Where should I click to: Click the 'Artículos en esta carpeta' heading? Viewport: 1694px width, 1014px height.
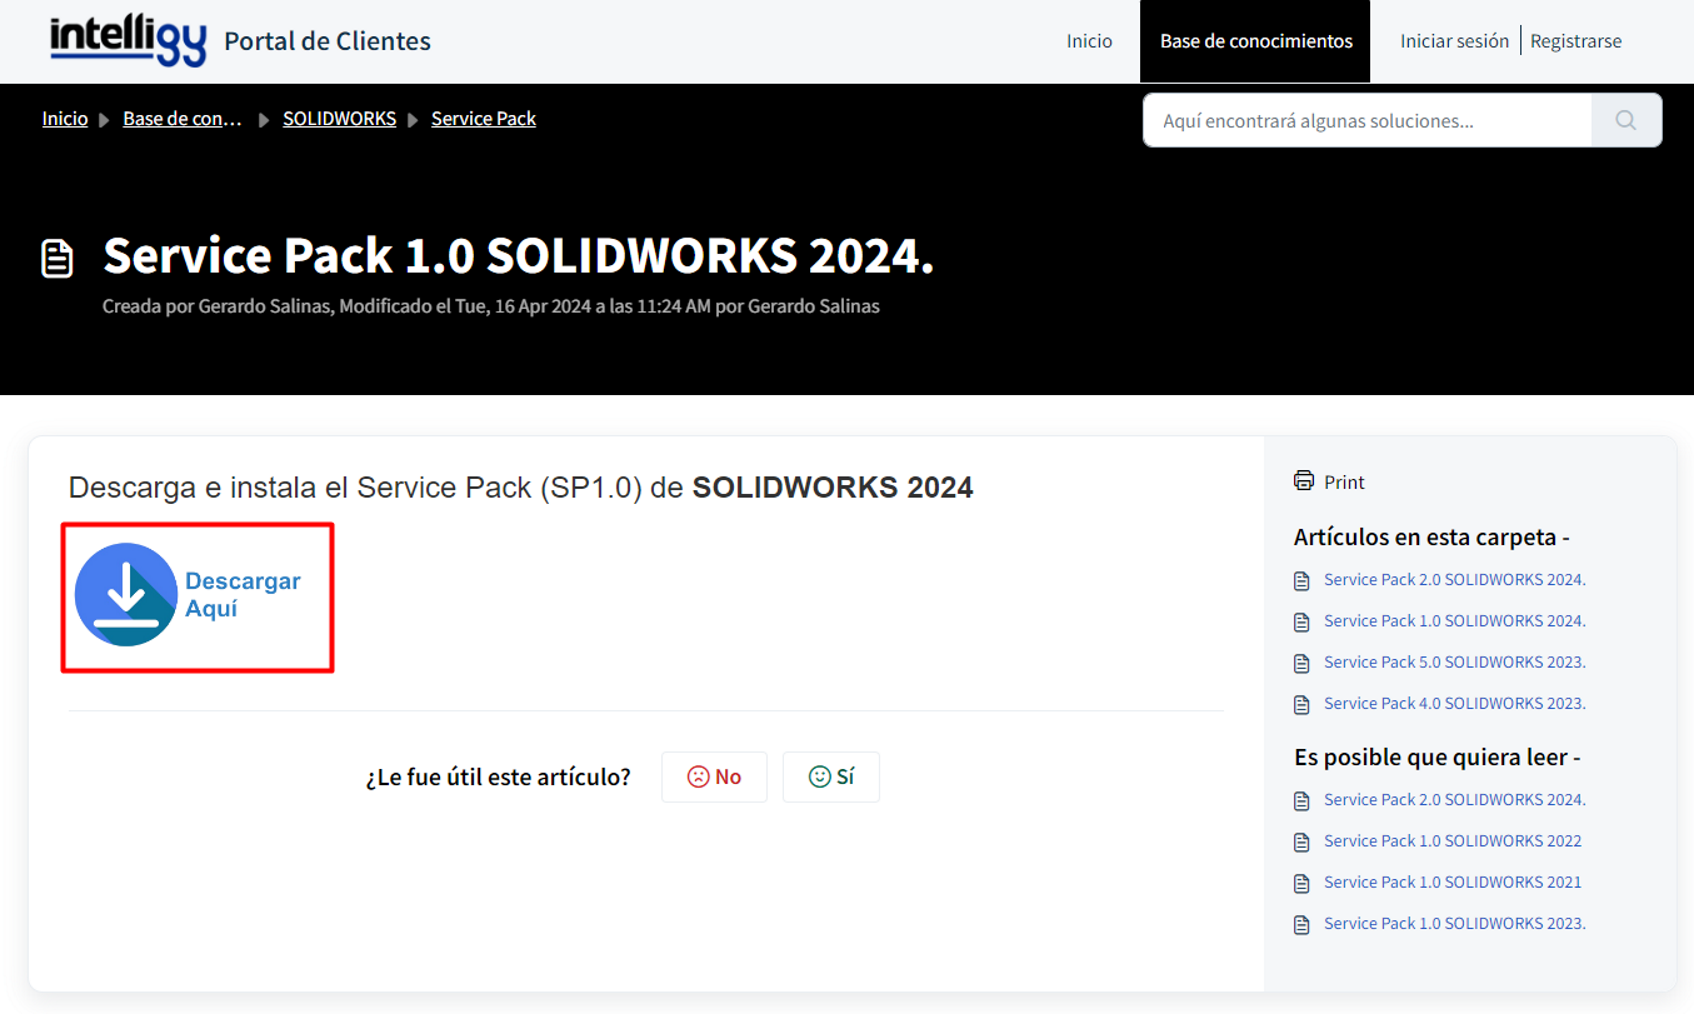pos(1431,537)
